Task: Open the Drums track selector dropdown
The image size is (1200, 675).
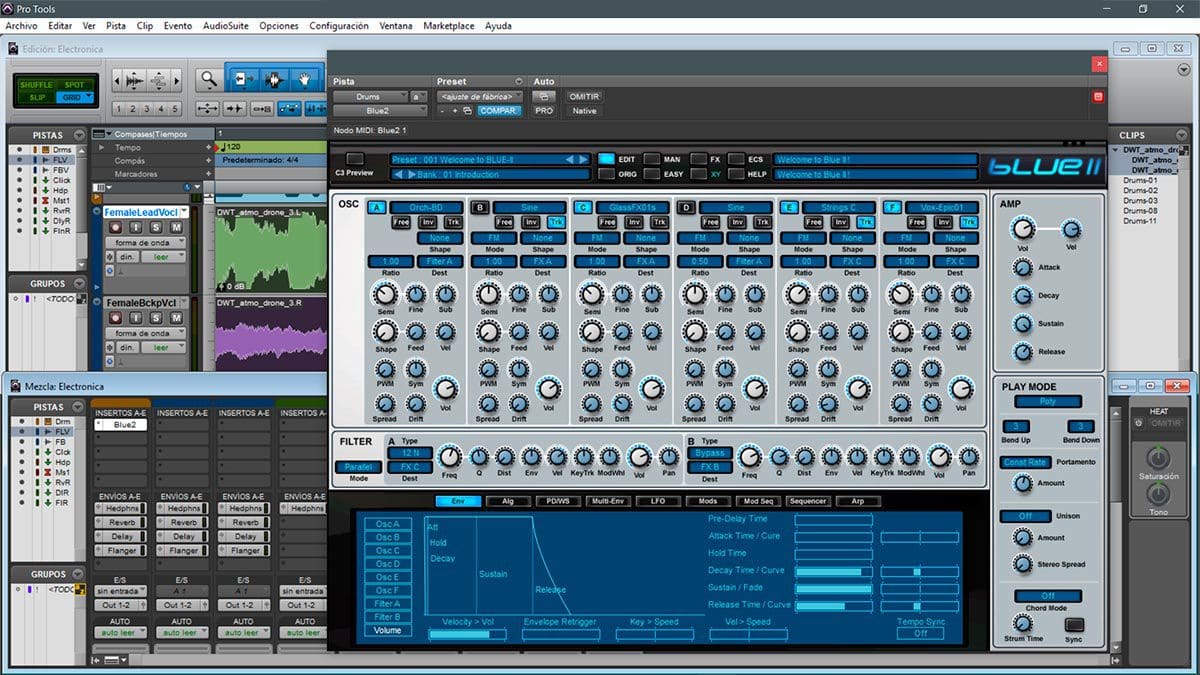Action: click(x=371, y=97)
